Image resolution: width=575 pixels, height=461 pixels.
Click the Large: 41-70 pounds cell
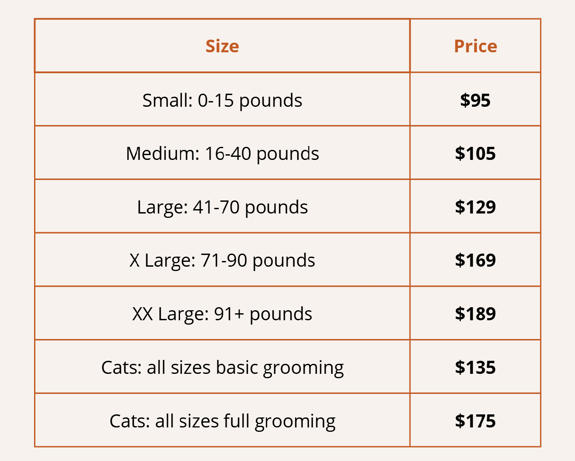click(x=222, y=206)
